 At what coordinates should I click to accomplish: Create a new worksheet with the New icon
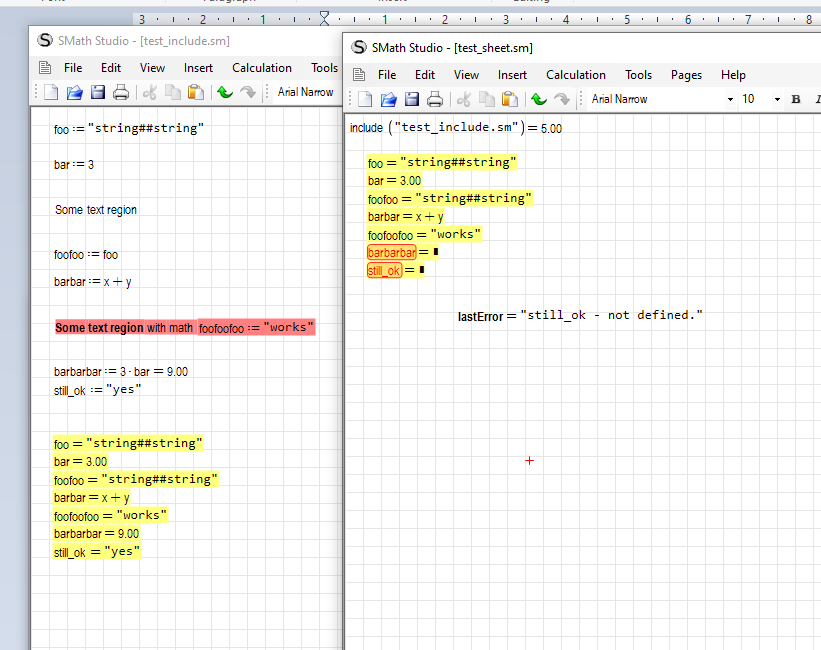[x=365, y=98]
